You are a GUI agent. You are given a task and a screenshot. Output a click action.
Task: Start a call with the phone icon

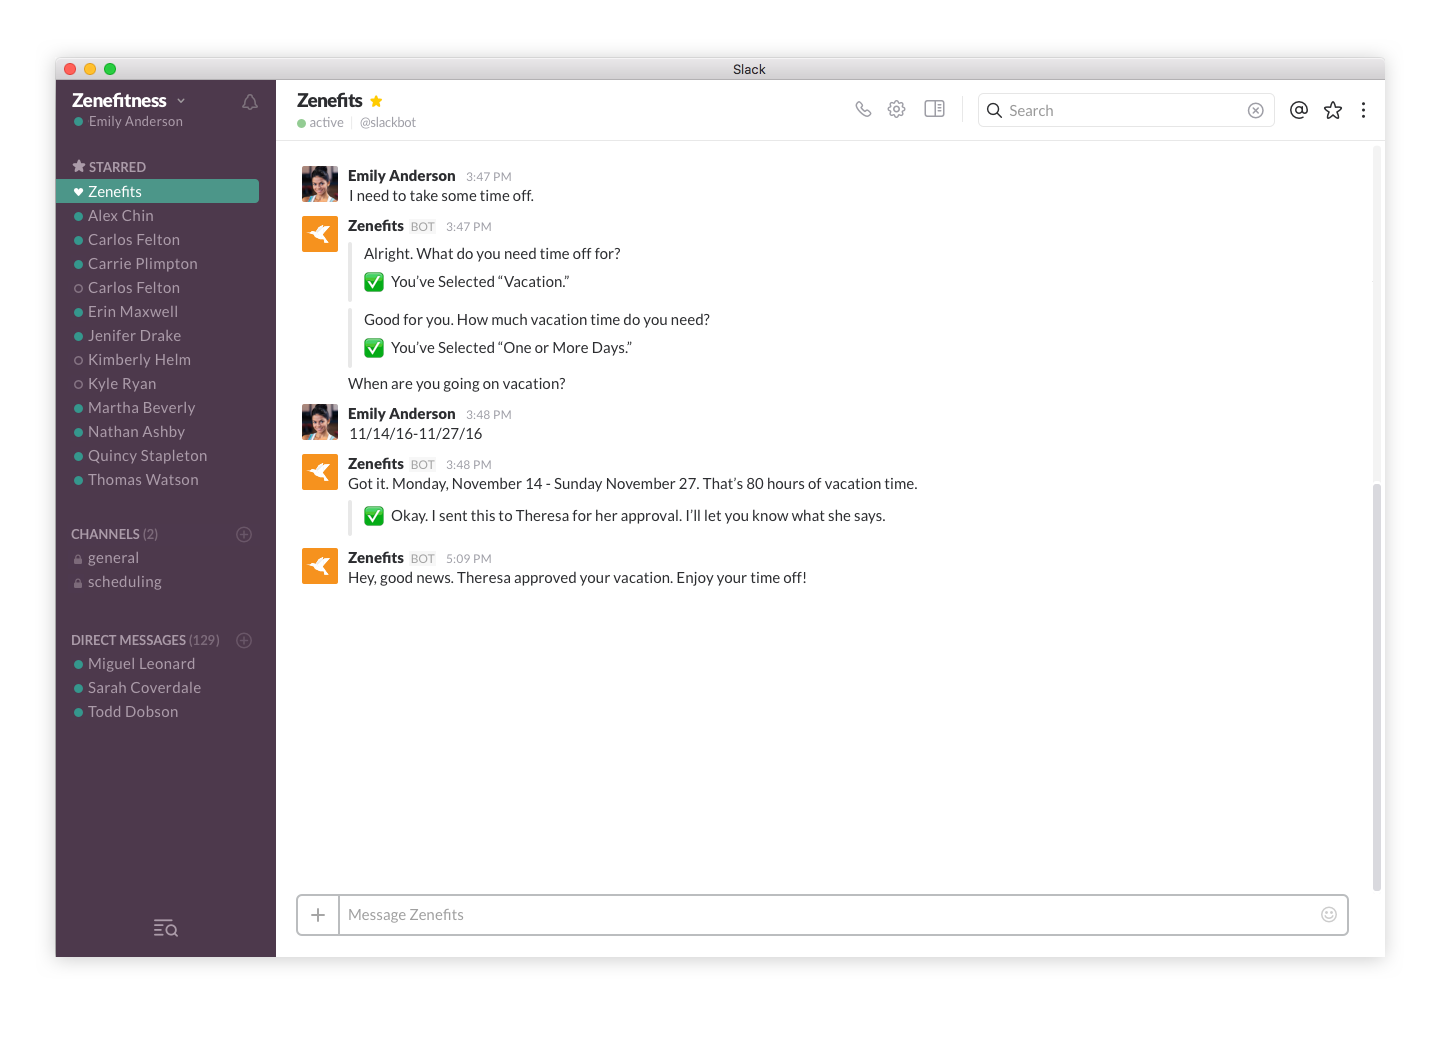pyautogui.click(x=863, y=109)
